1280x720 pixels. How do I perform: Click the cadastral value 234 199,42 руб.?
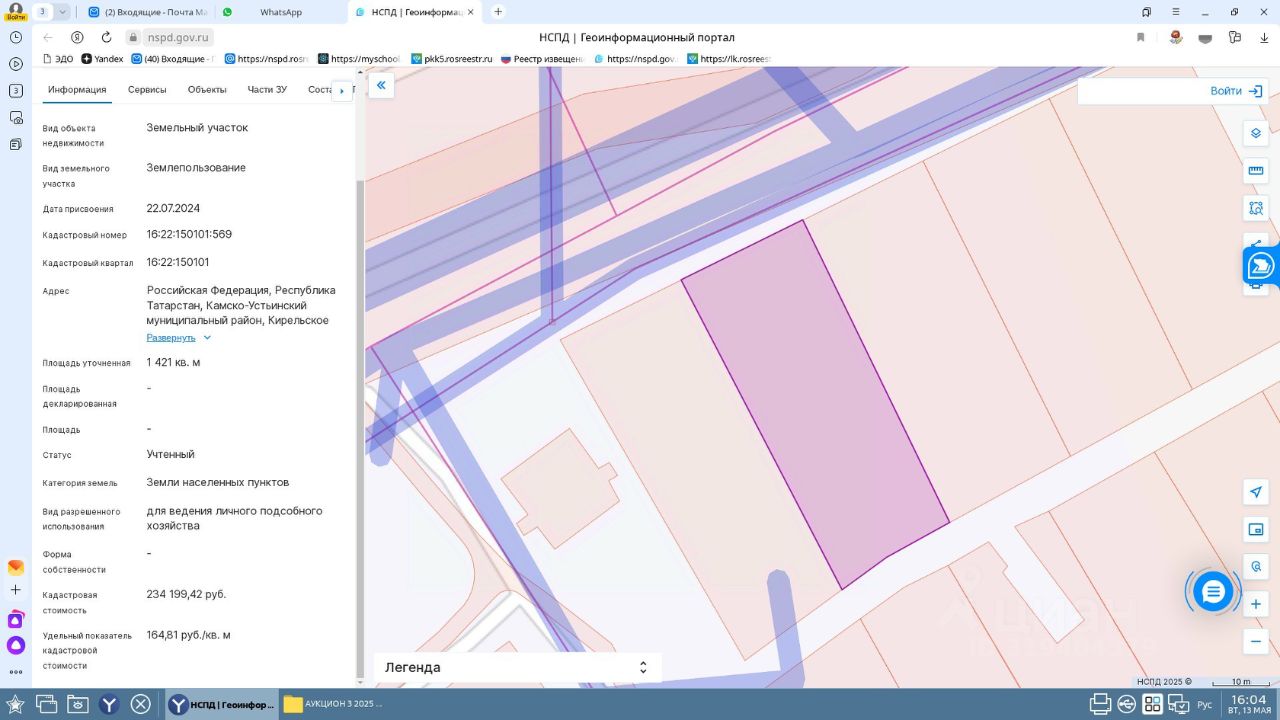pyautogui.click(x=186, y=594)
